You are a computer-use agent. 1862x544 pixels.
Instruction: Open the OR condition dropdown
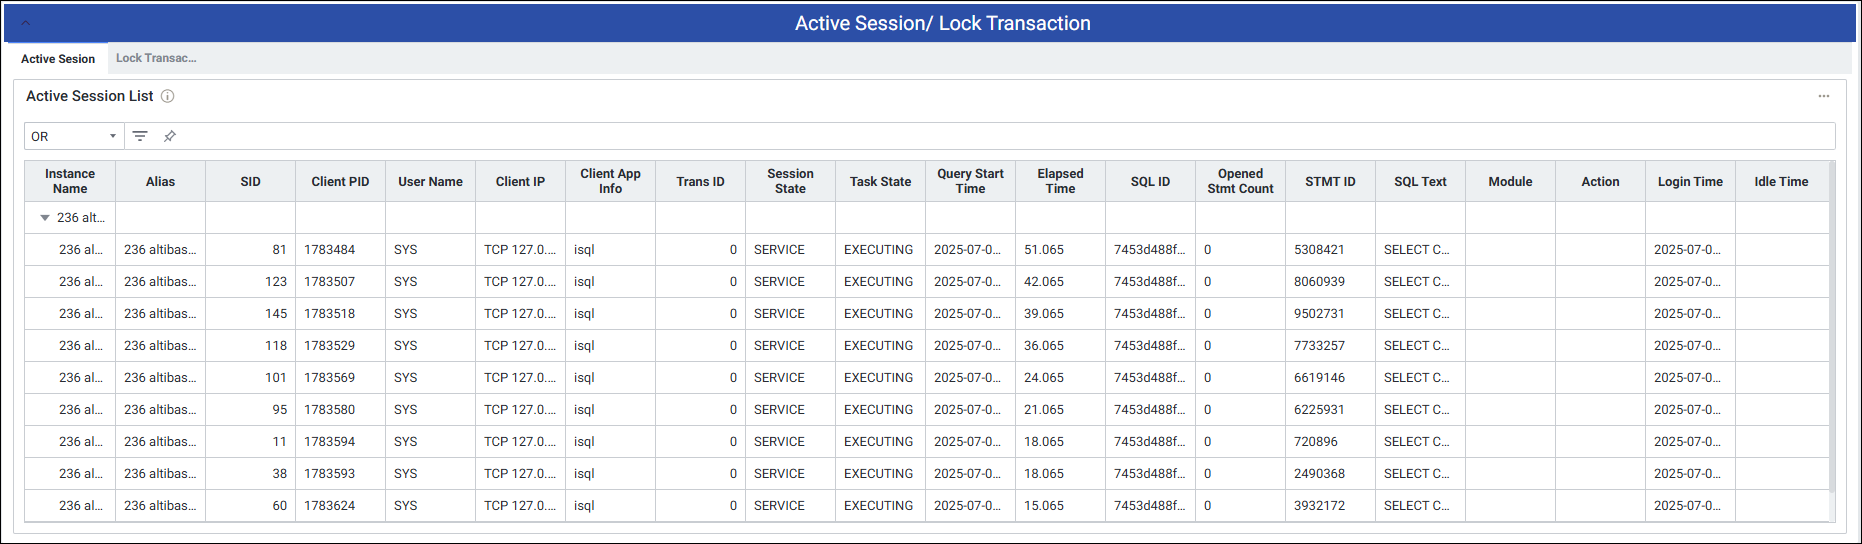(x=74, y=136)
